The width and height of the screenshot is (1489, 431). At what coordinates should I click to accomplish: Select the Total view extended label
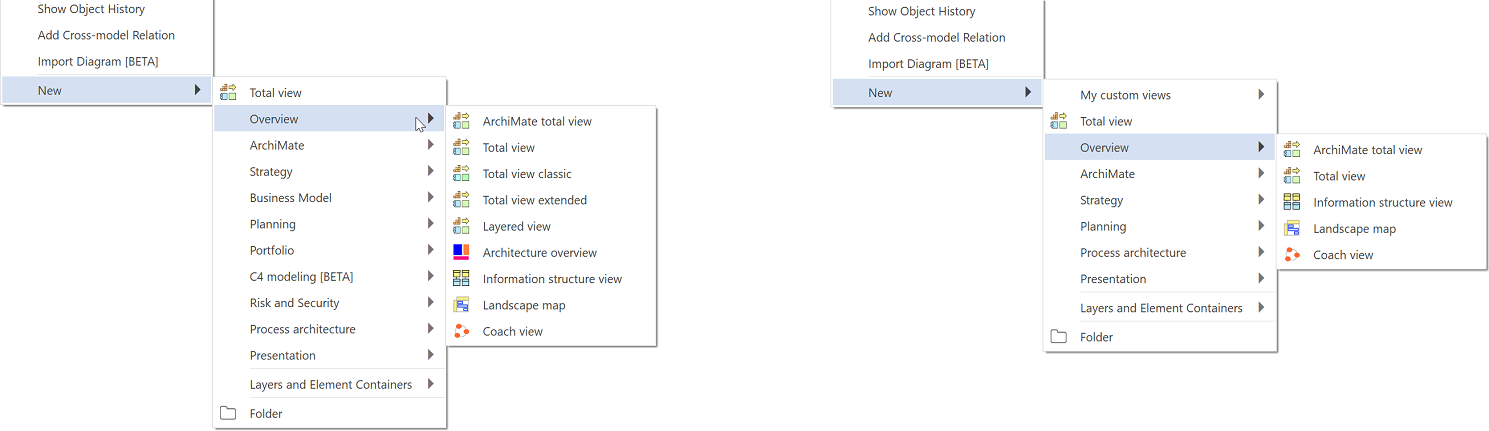[534, 200]
